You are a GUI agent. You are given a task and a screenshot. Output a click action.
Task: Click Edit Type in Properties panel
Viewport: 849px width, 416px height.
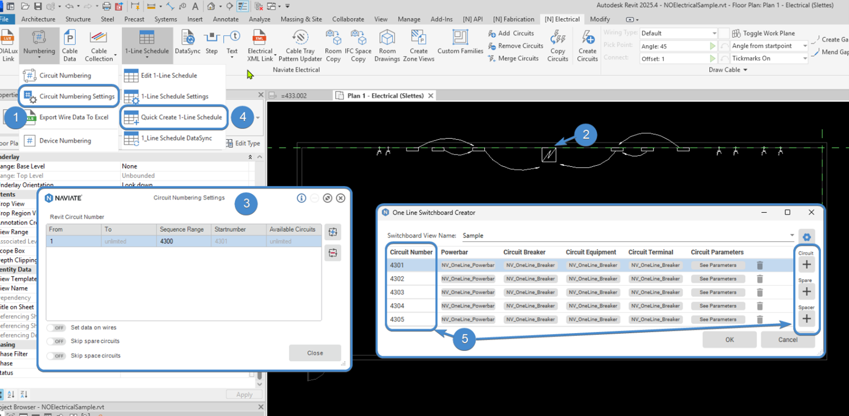tap(244, 144)
